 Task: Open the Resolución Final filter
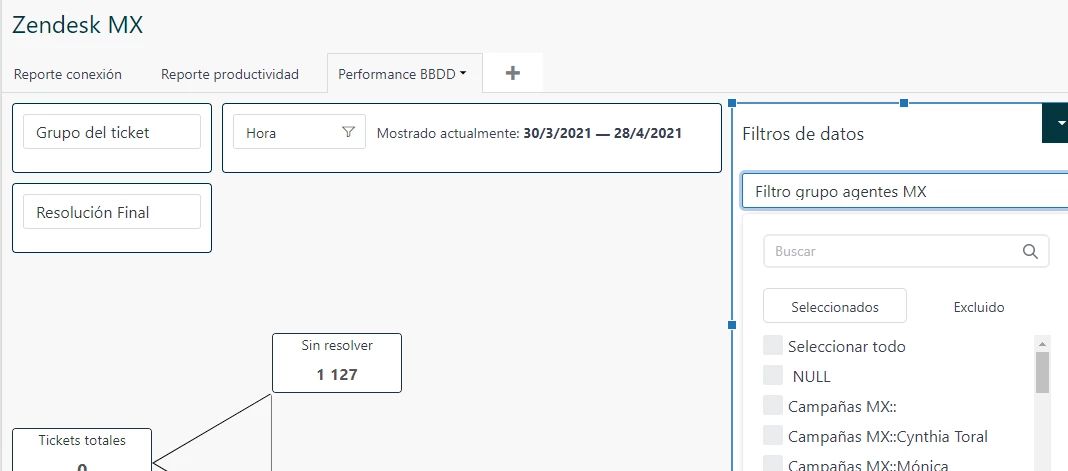click(112, 212)
